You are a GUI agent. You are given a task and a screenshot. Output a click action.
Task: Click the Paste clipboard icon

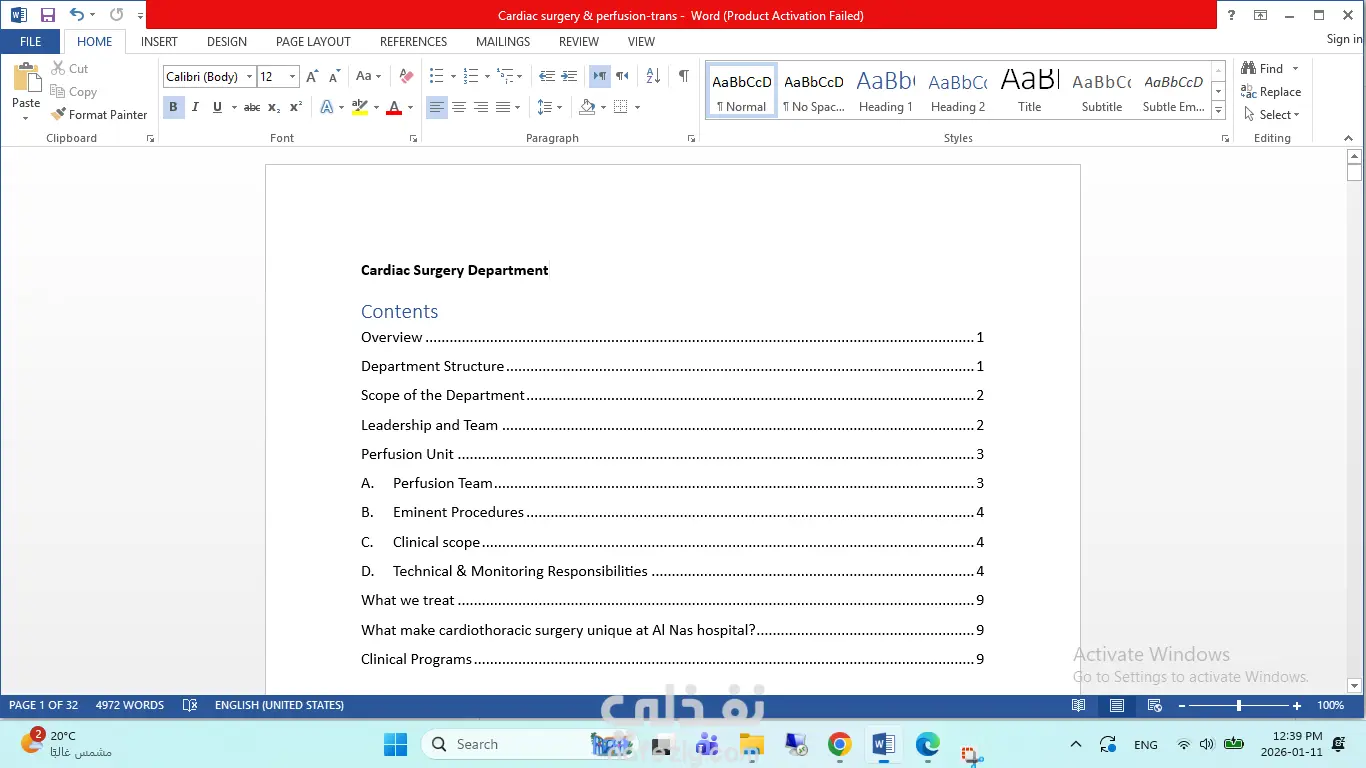(26, 78)
